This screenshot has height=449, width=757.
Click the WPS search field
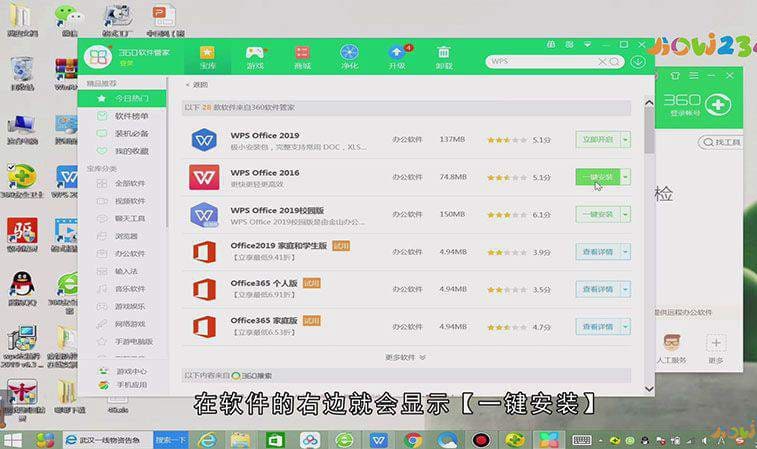[x=542, y=61]
